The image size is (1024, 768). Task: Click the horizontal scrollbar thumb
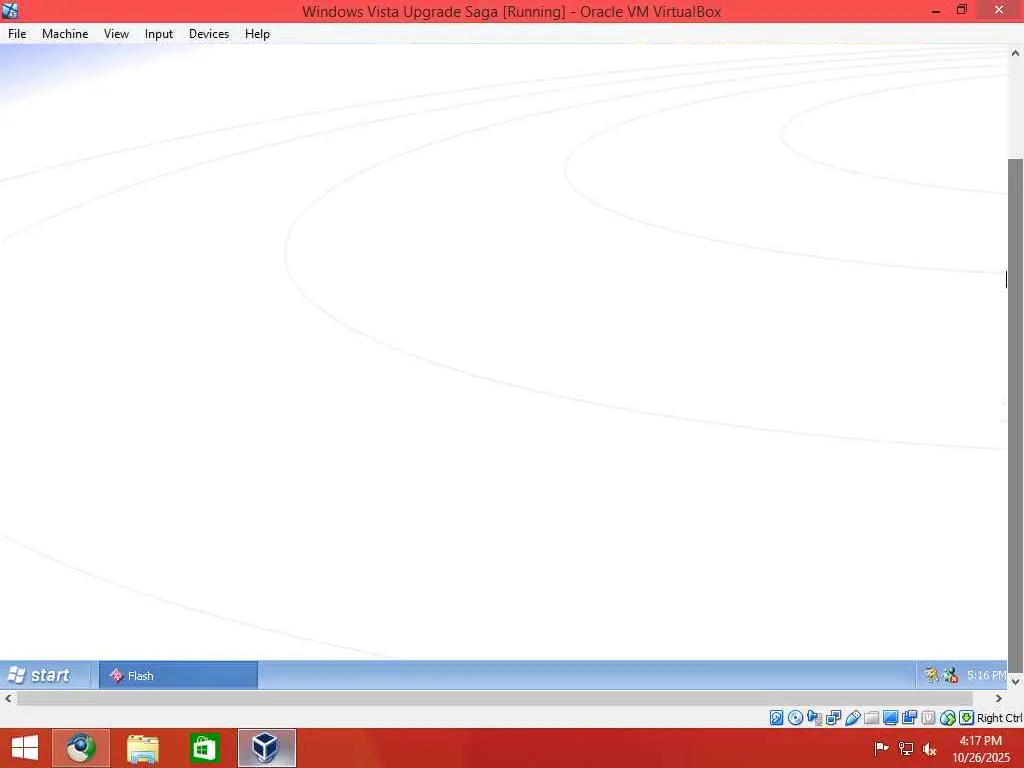495,698
